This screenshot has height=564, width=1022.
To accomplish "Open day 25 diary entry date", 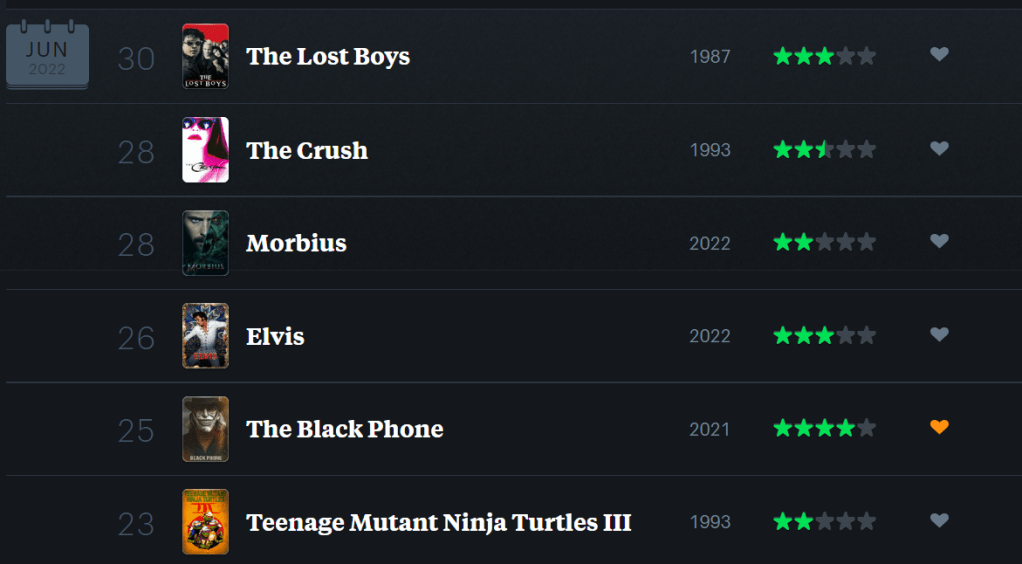I will [136, 431].
